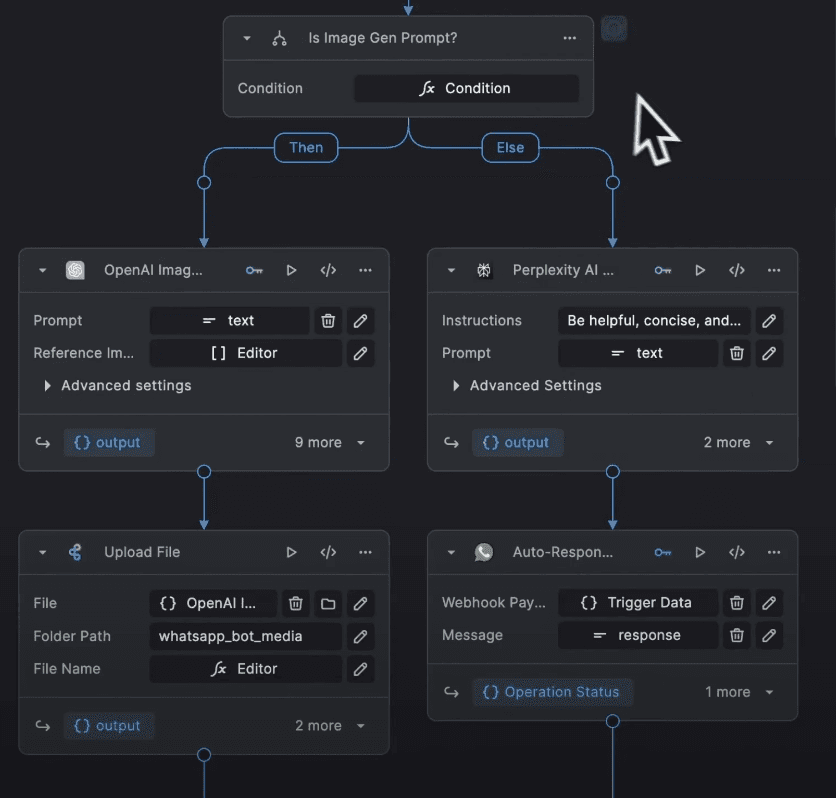Click the Perplexity AI logo icon

pos(484,270)
